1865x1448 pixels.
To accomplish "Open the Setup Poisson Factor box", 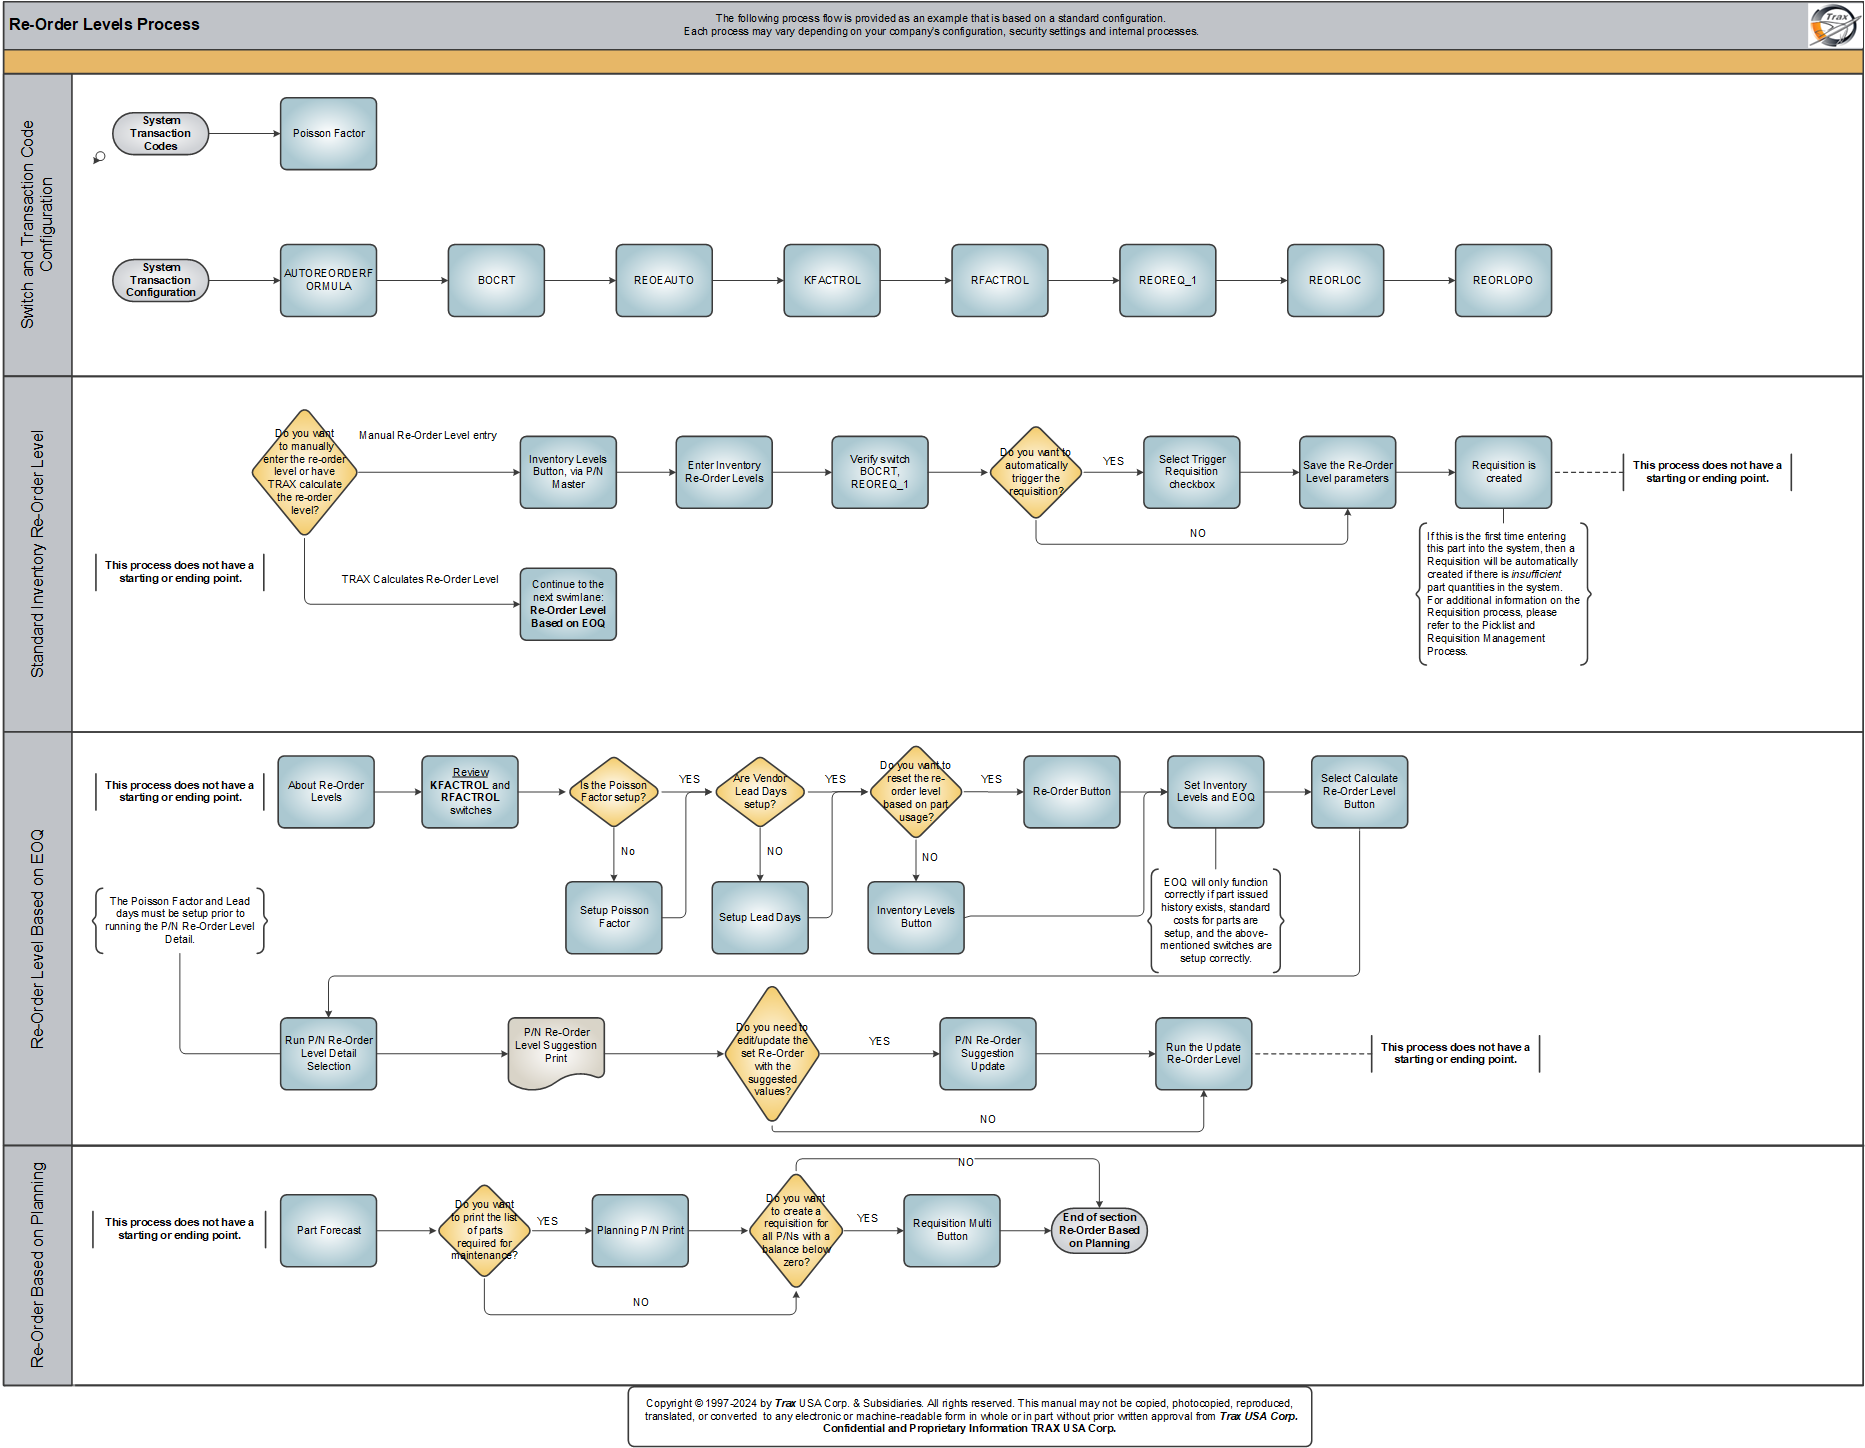I will pyautogui.click(x=614, y=918).
